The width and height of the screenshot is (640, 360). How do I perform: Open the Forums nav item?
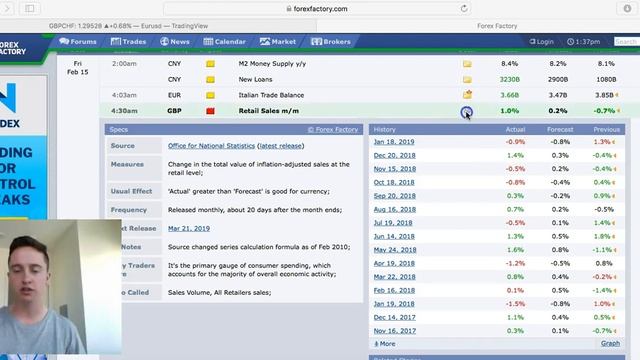(x=78, y=42)
